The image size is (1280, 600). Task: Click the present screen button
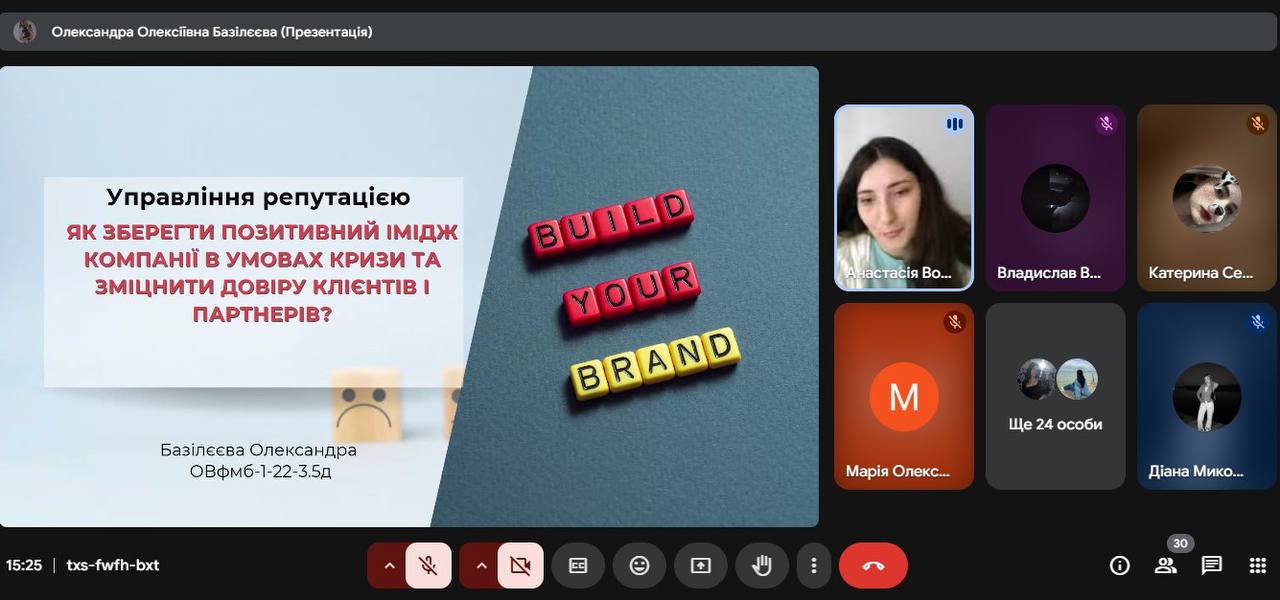pyautogui.click(x=700, y=566)
